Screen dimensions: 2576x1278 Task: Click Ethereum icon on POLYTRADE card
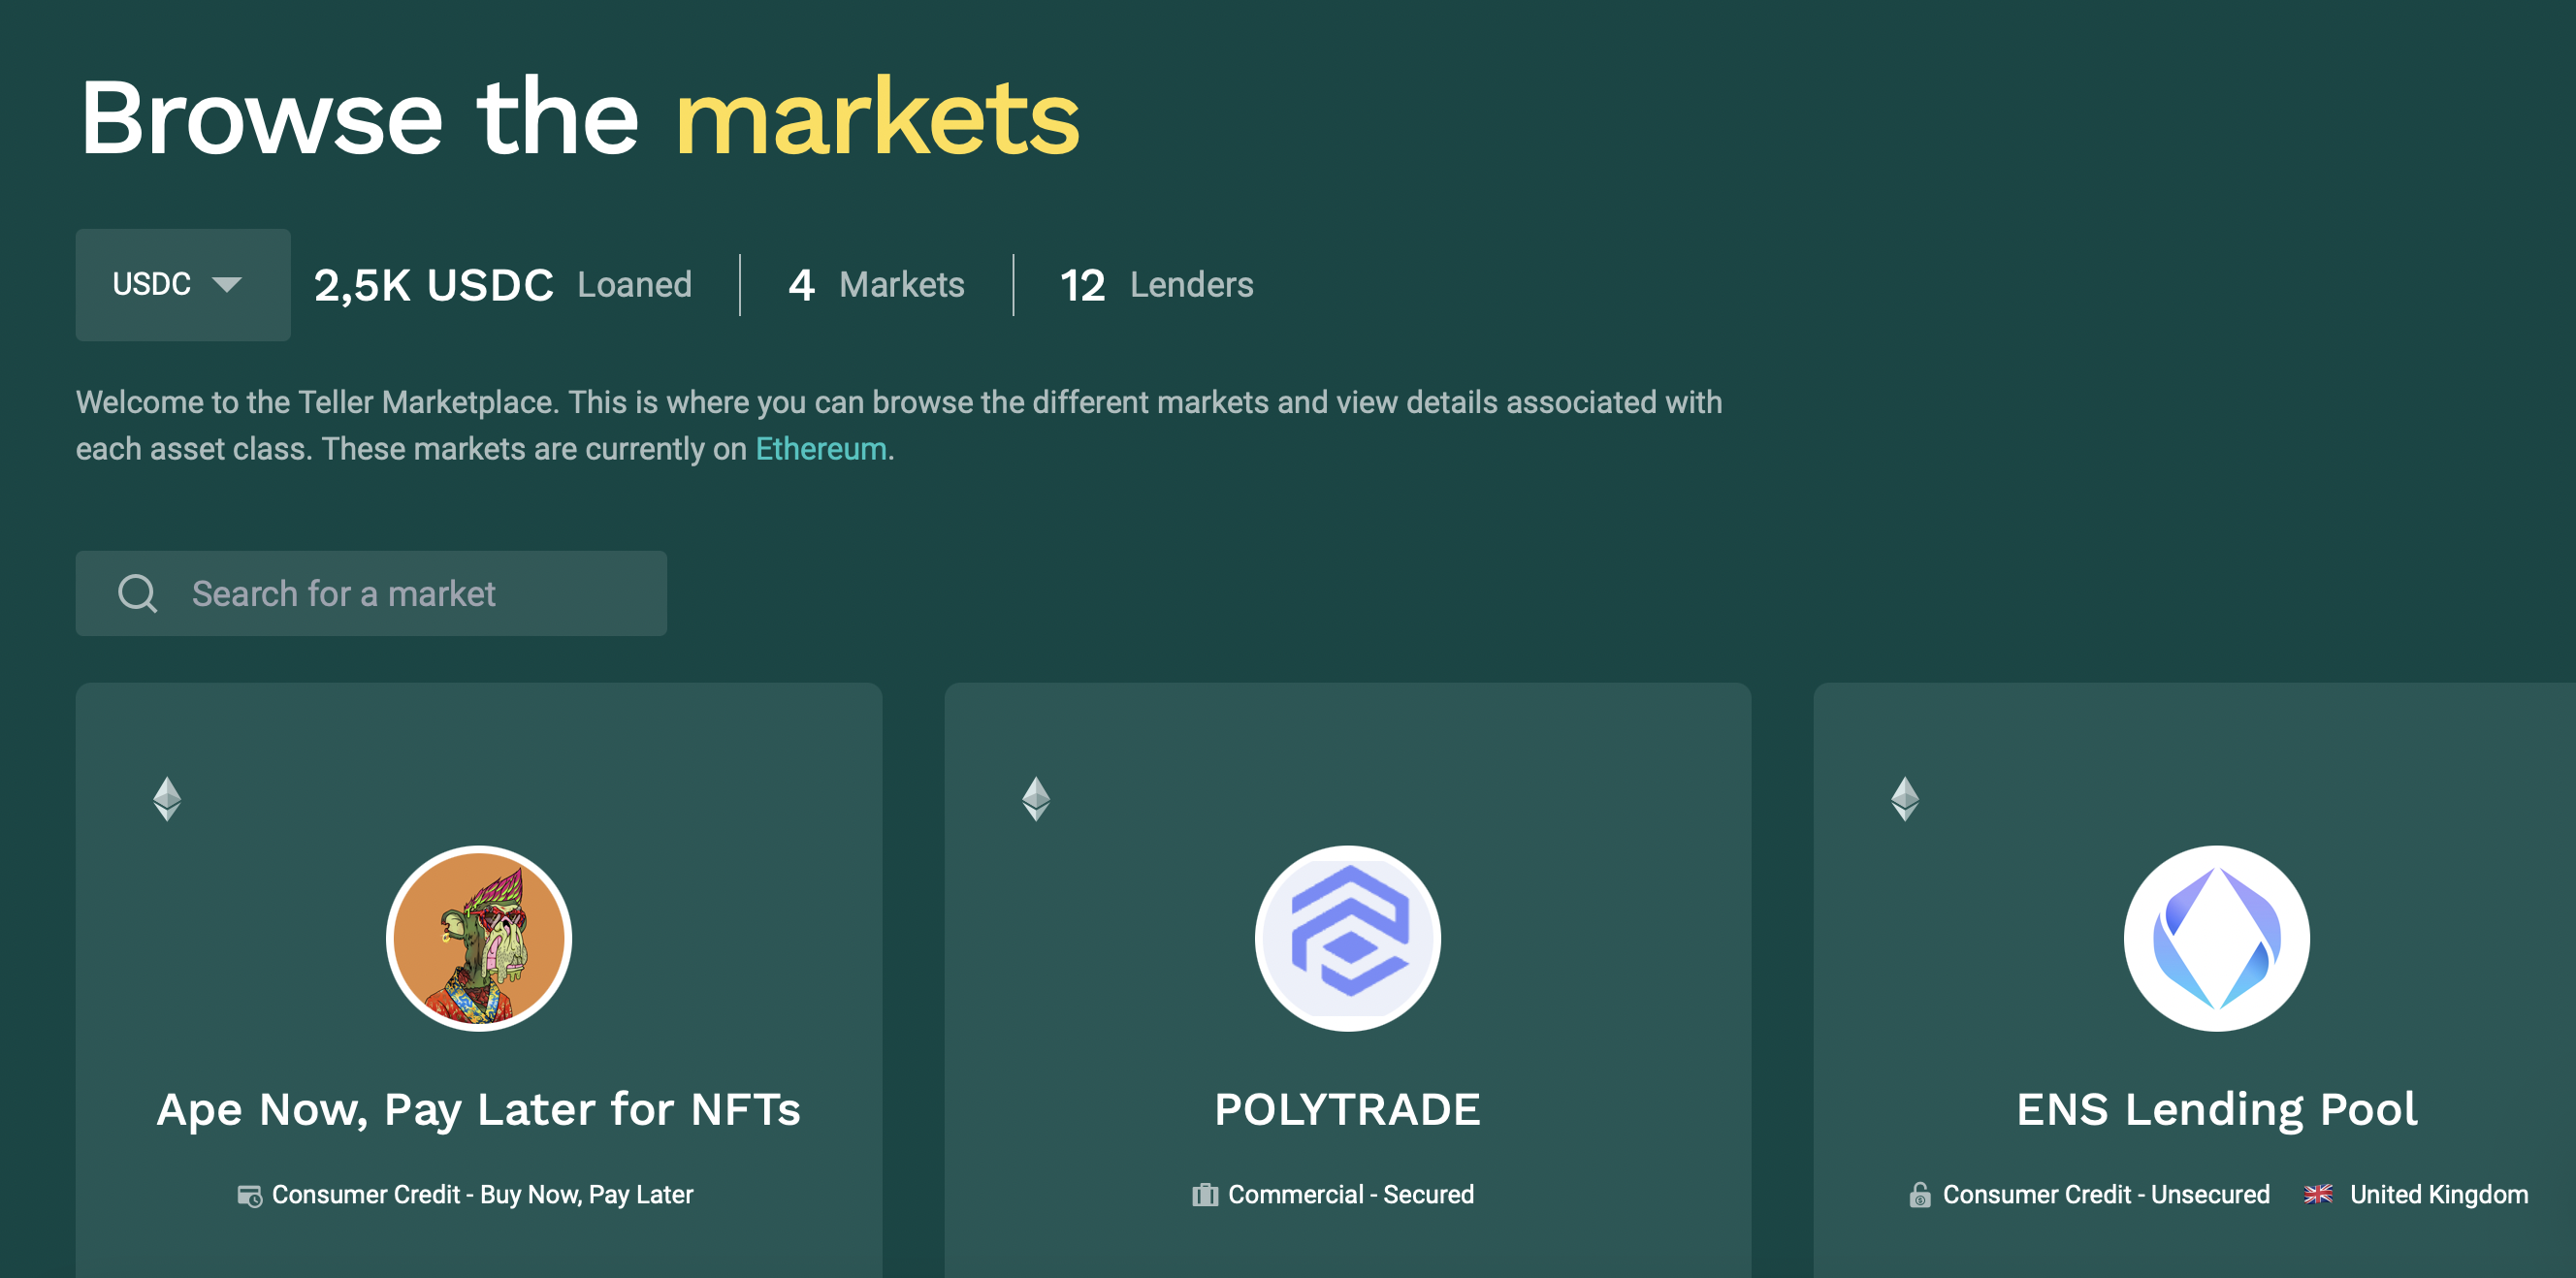point(1036,799)
